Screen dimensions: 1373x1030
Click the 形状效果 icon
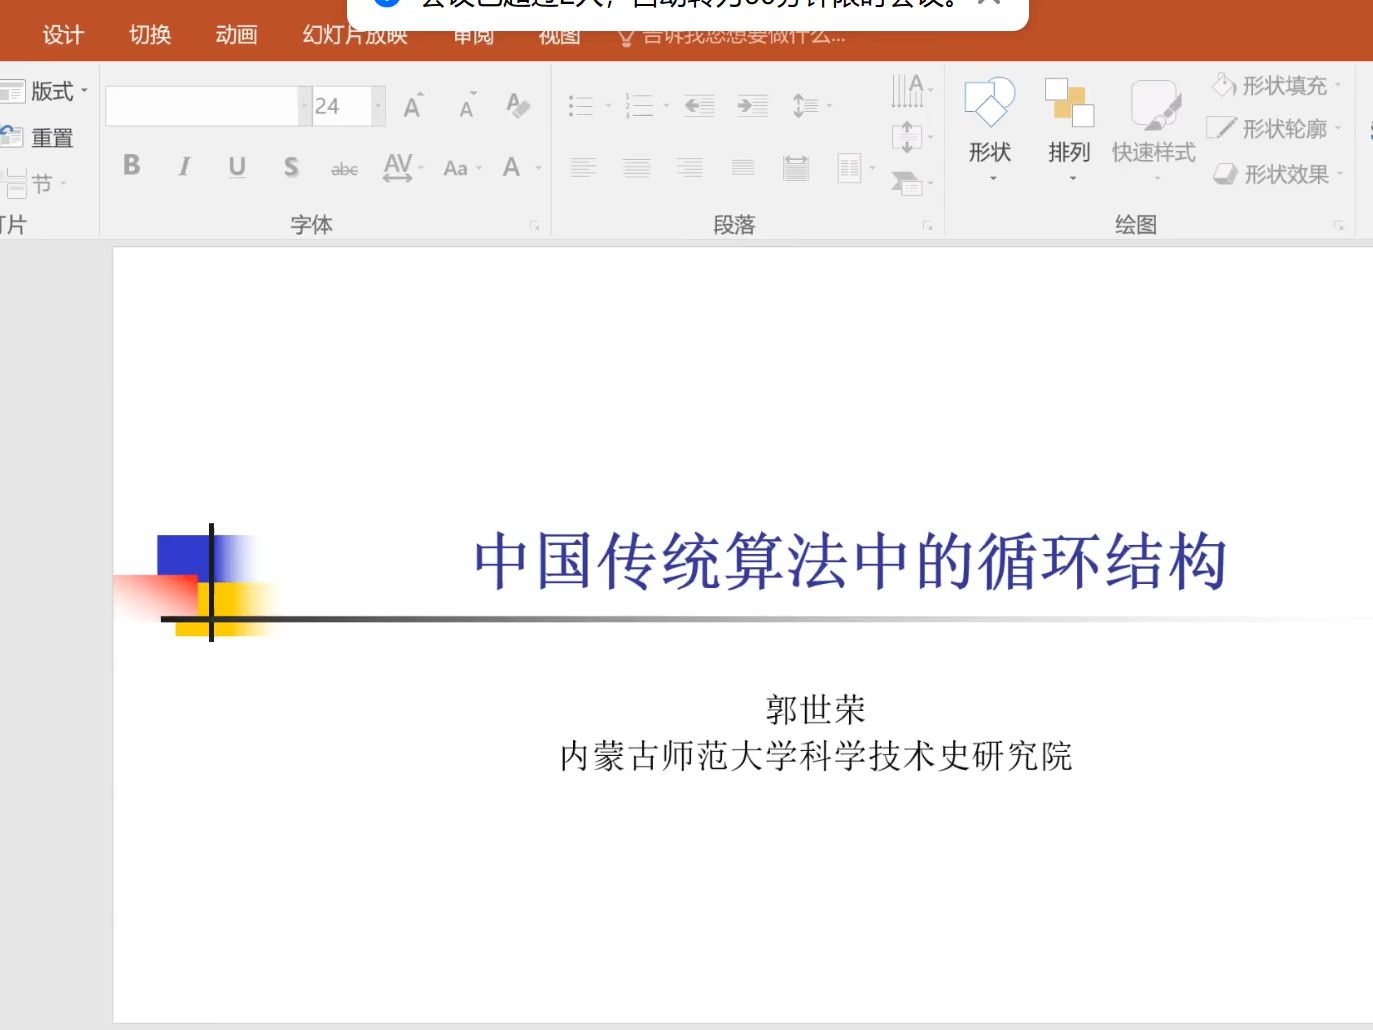(1225, 174)
